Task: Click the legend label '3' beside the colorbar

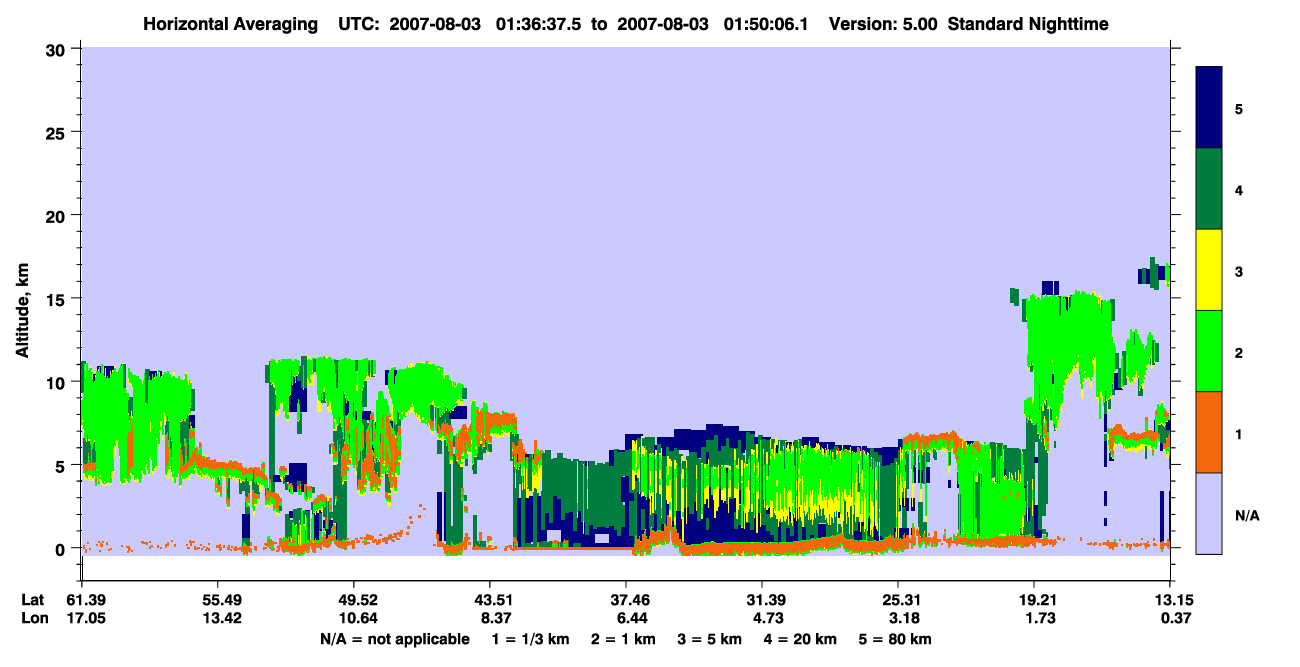Action: point(1239,271)
